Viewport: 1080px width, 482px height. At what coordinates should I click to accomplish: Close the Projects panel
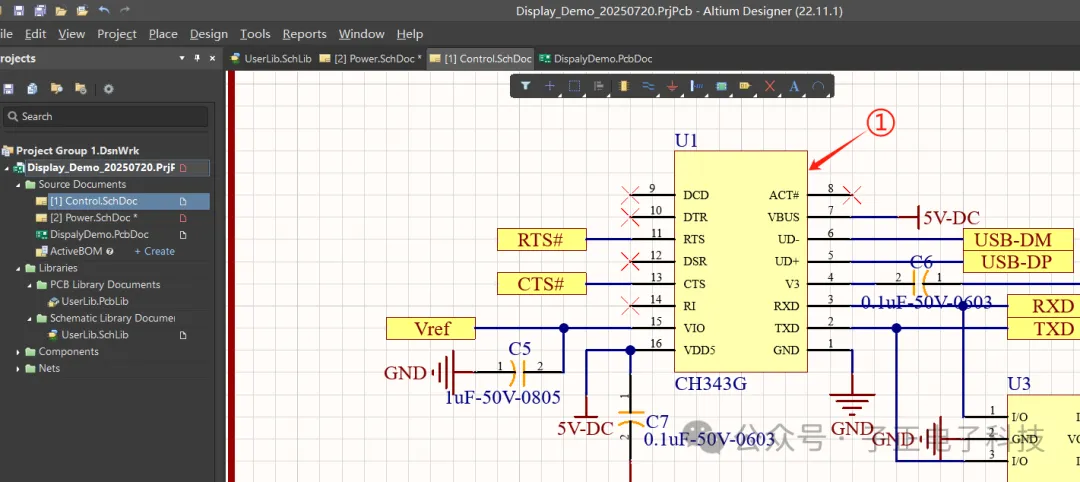click(x=212, y=59)
